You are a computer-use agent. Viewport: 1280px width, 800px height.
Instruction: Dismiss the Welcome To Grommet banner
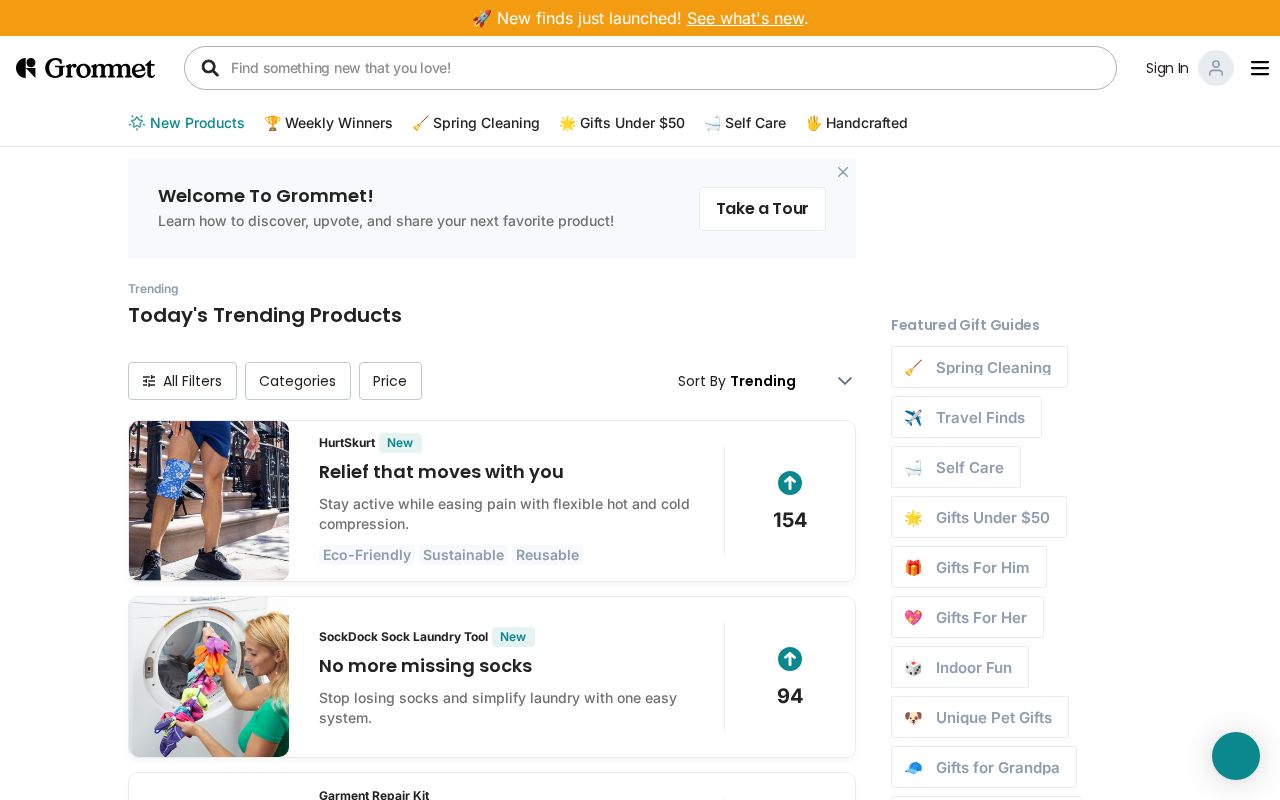pos(843,172)
